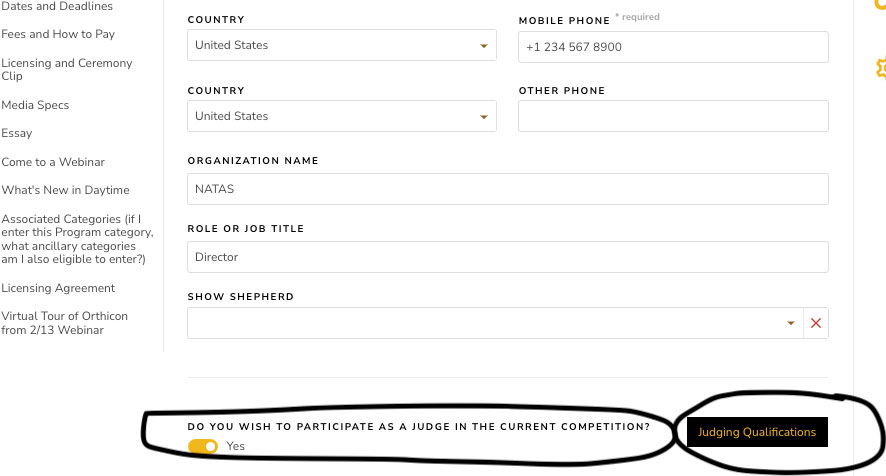Click into the Other Phone field

click(x=674, y=116)
